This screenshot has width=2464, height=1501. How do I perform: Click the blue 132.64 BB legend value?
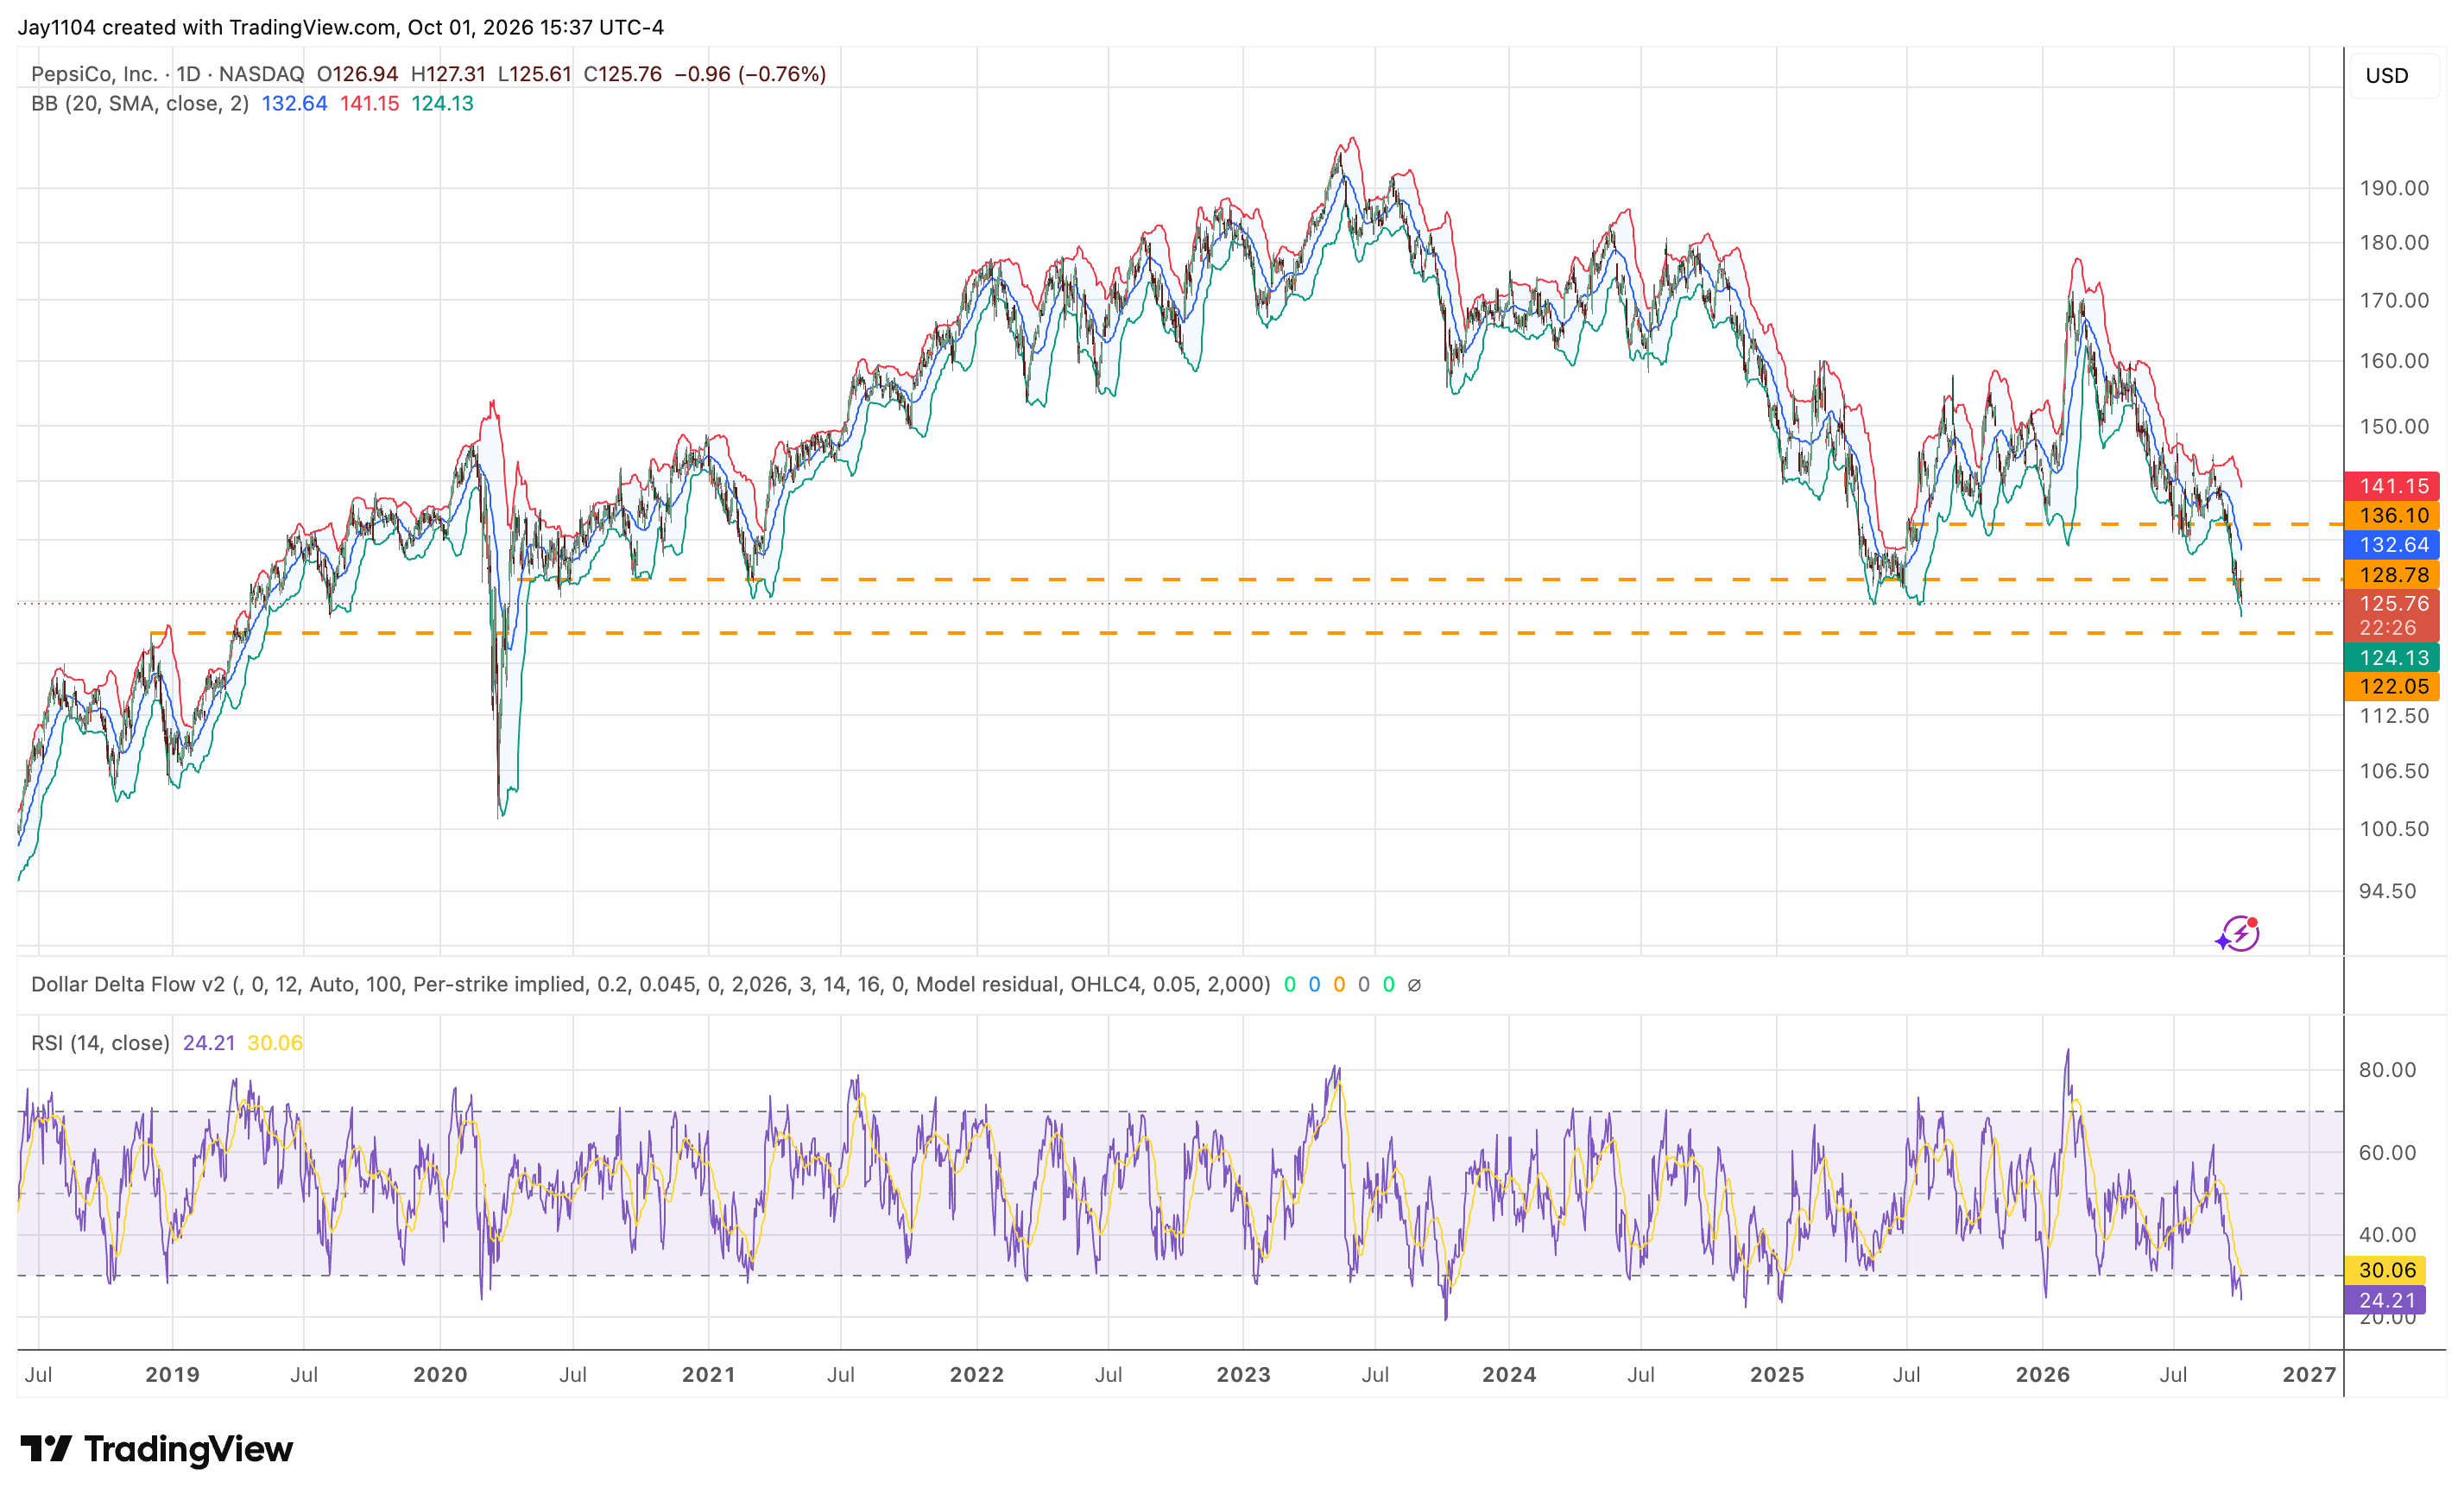tap(294, 104)
